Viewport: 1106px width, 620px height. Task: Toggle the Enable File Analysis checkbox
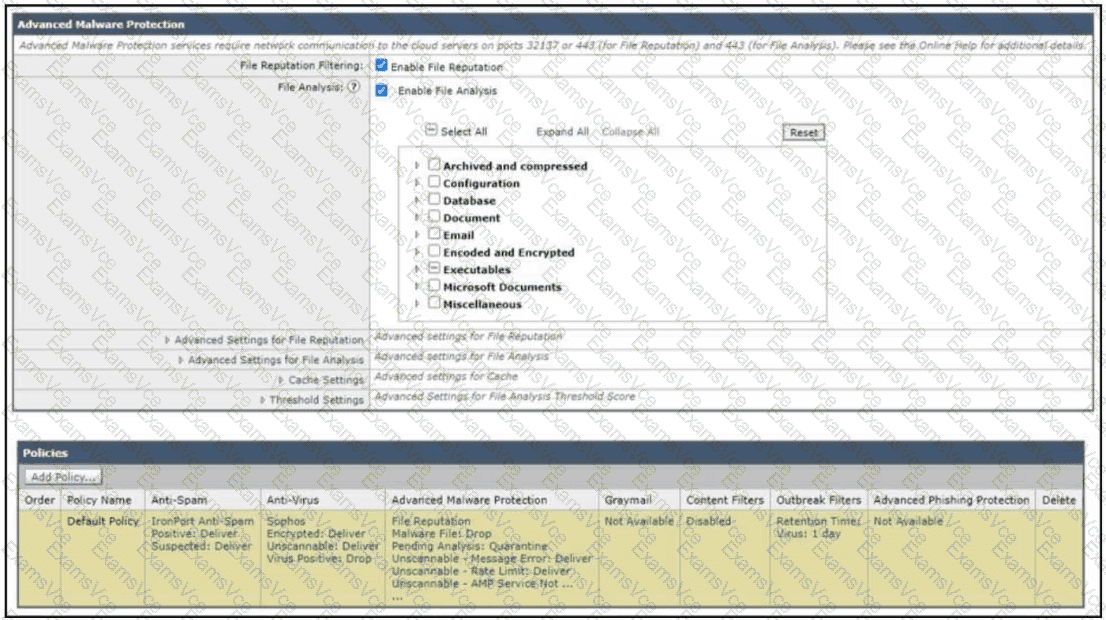[381, 90]
